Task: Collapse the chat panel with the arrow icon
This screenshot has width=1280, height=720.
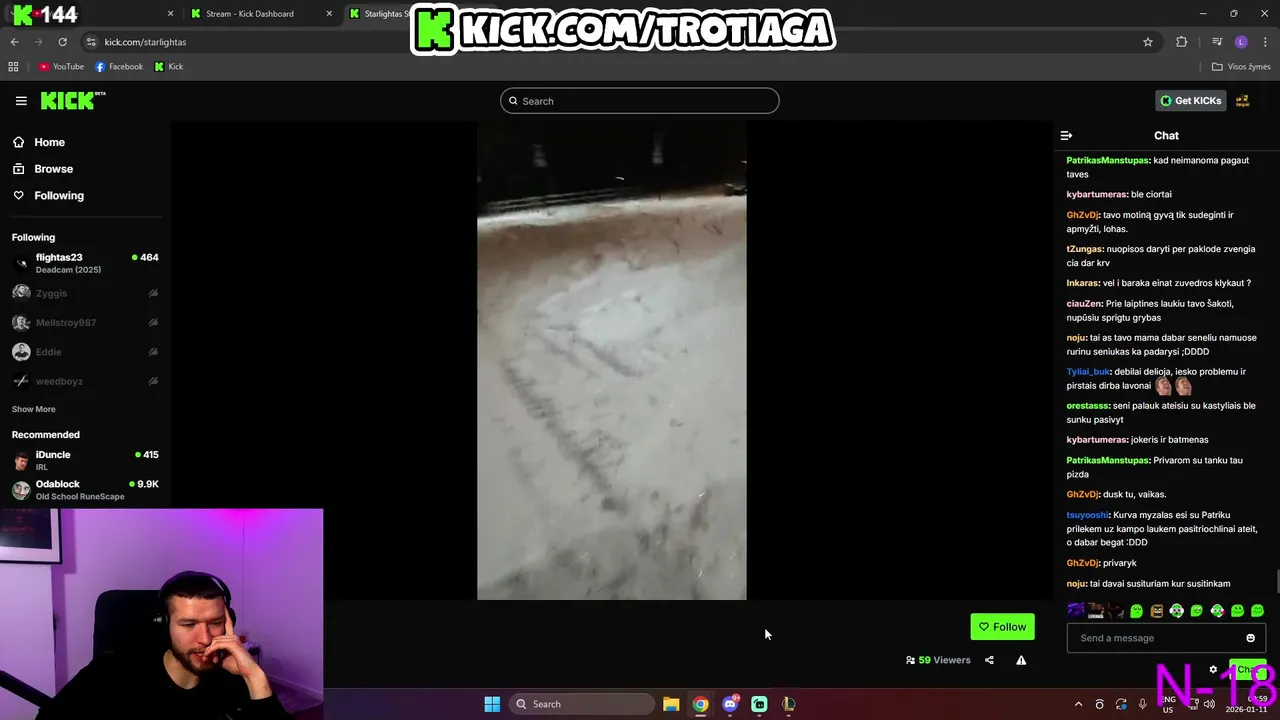Action: (x=1066, y=136)
